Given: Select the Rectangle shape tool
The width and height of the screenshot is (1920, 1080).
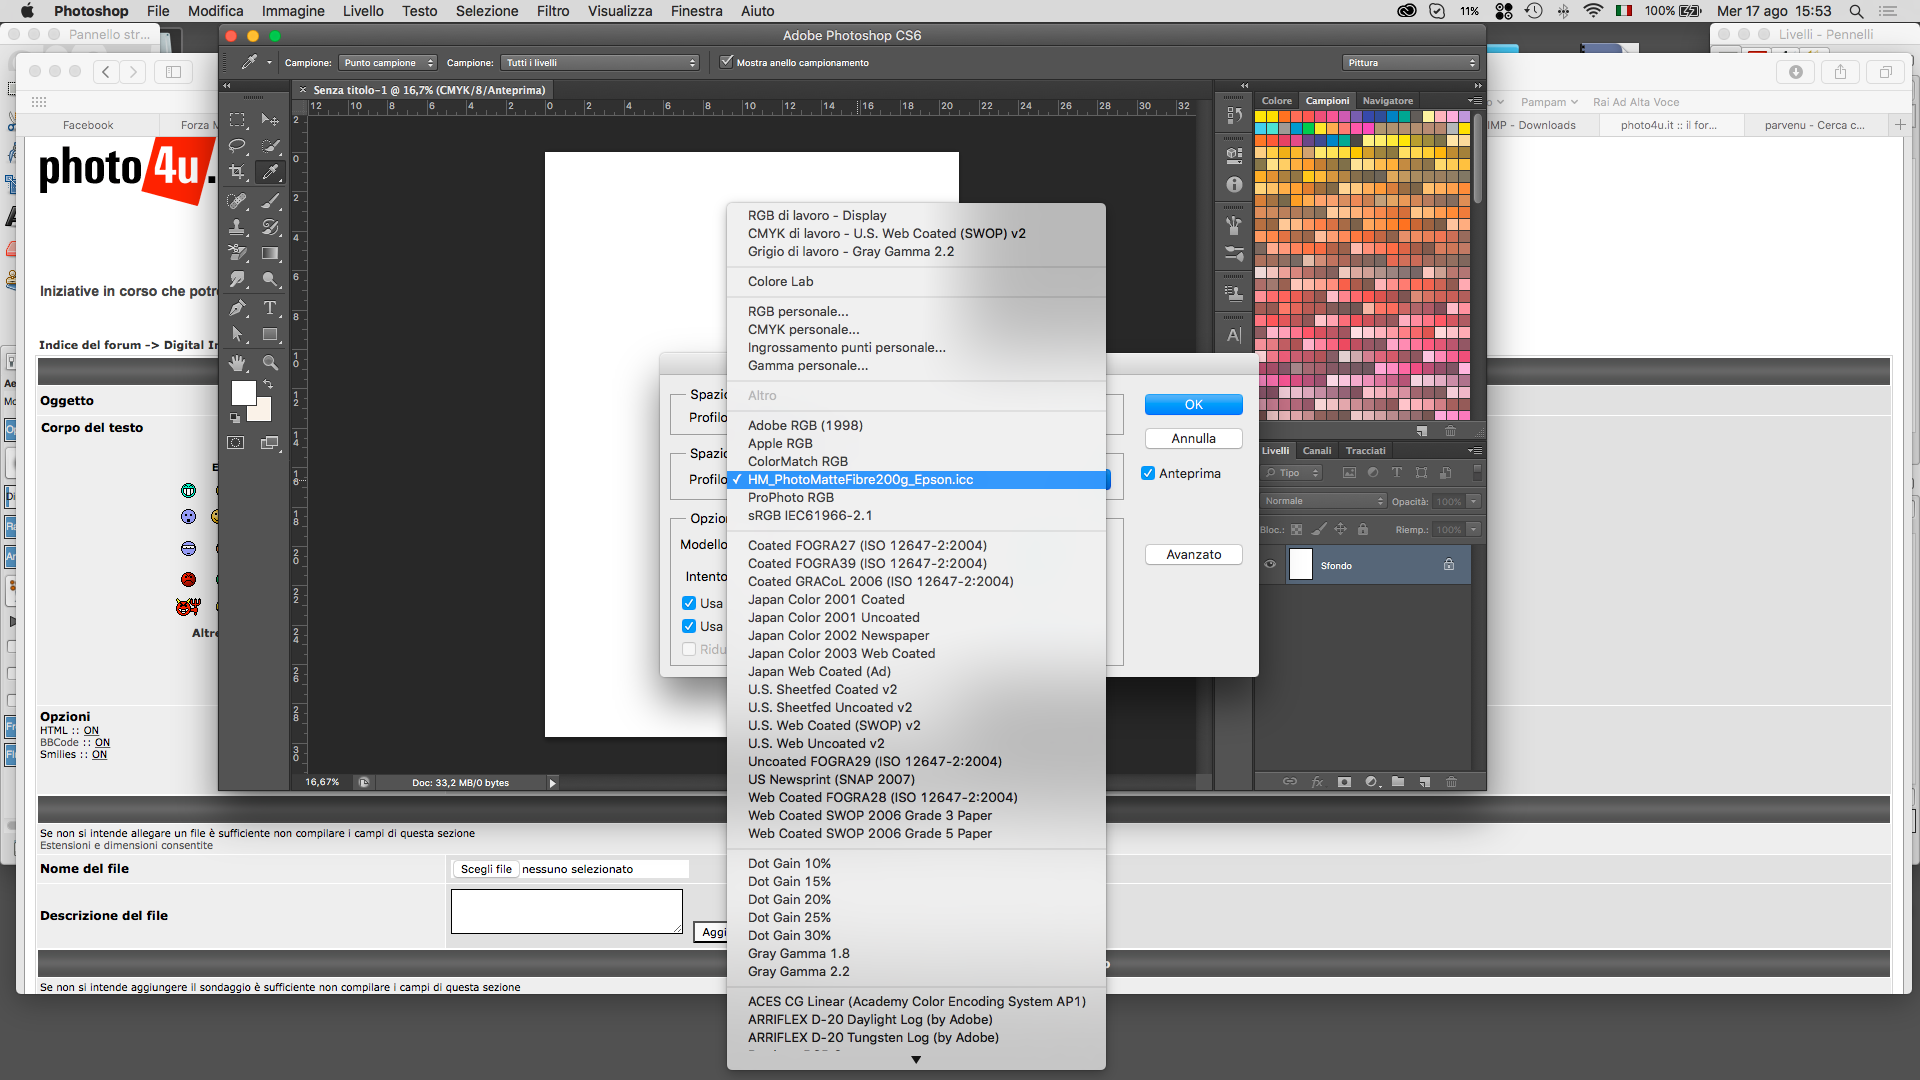Looking at the screenshot, I should pos(270,334).
